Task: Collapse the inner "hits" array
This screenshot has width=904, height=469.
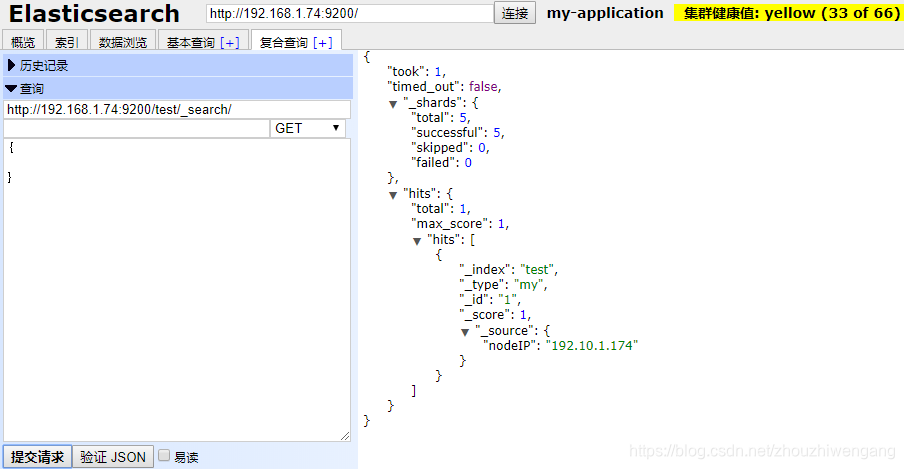Action: pos(417,241)
